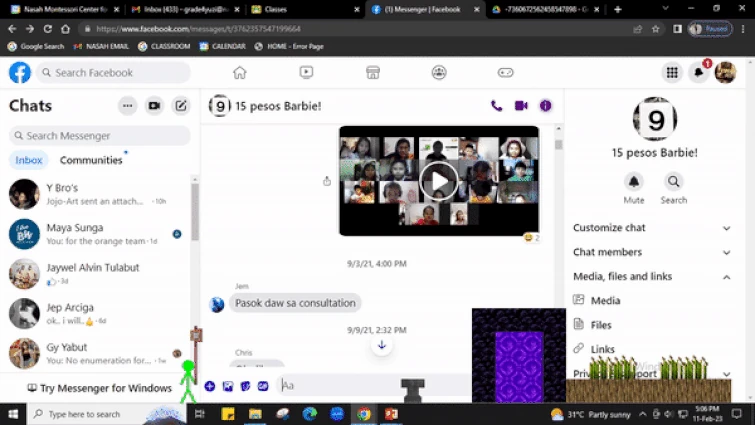Screen dimensions: 755x425
Task: Open the Facebook logo home icon
Action: point(20,73)
